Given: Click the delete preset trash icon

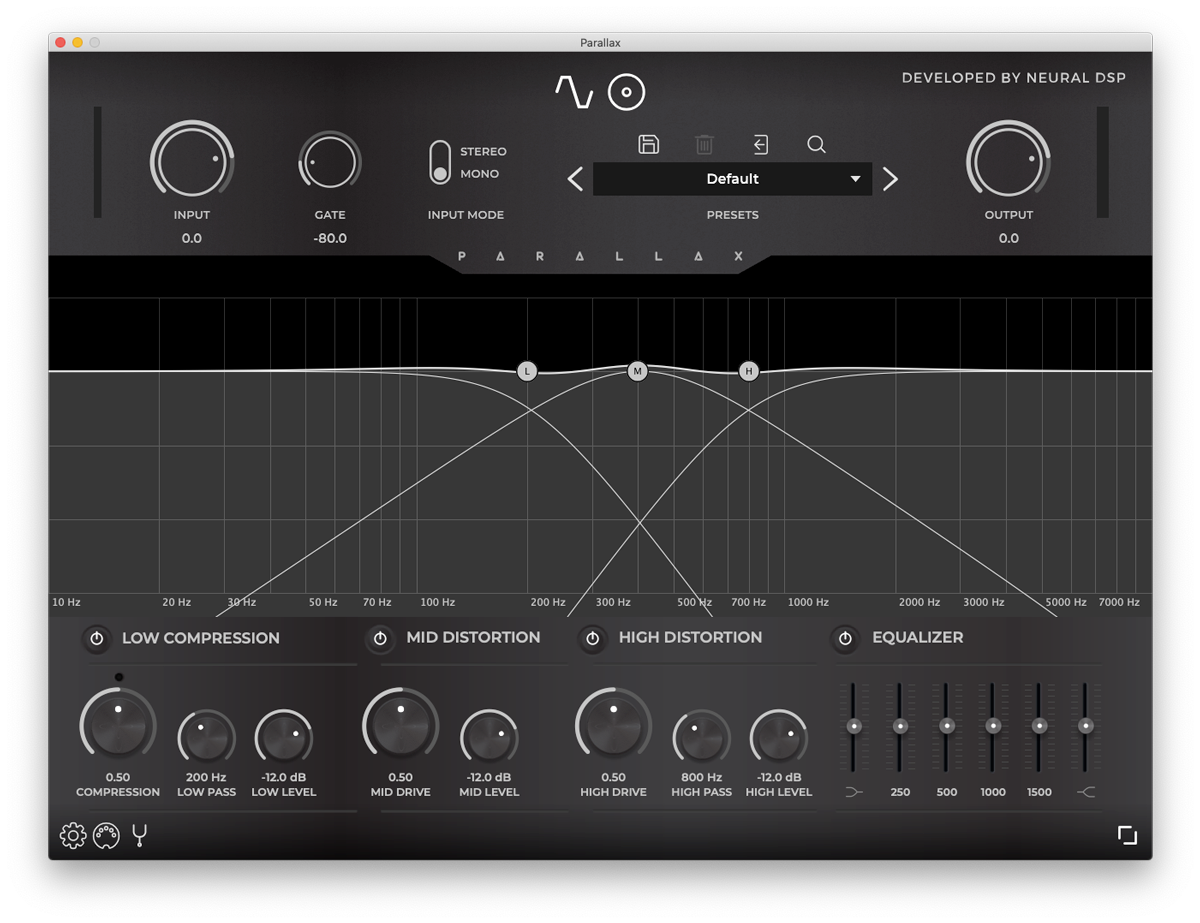Looking at the screenshot, I should 704,144.
